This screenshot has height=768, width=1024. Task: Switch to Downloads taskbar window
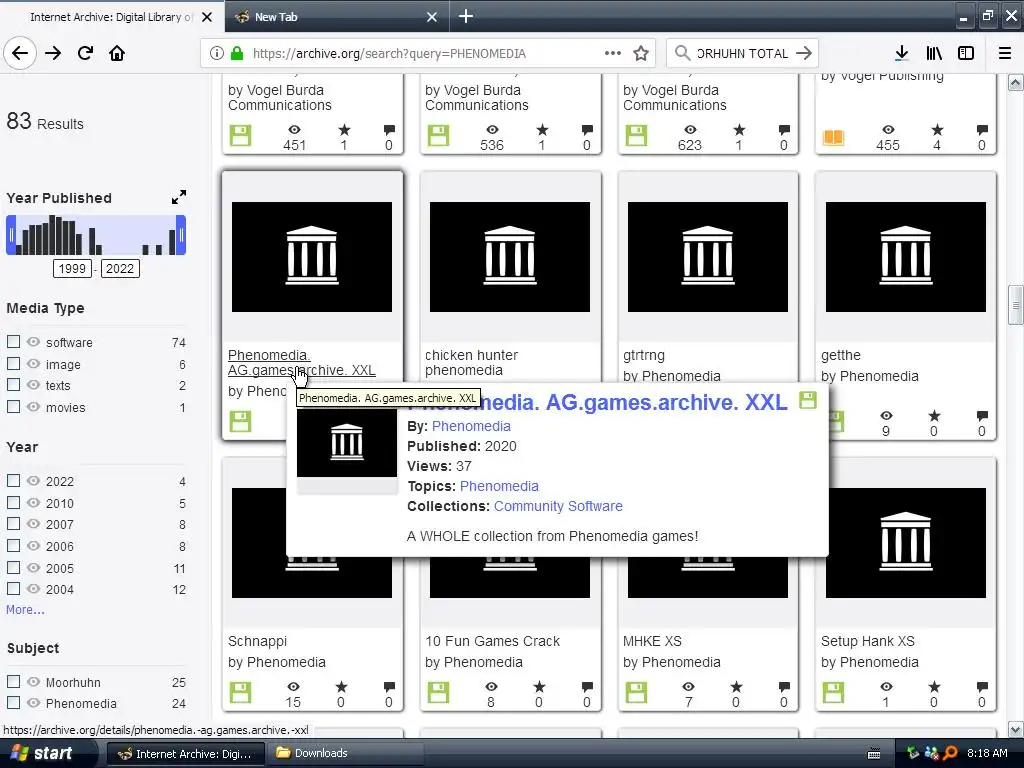[344, 753]
